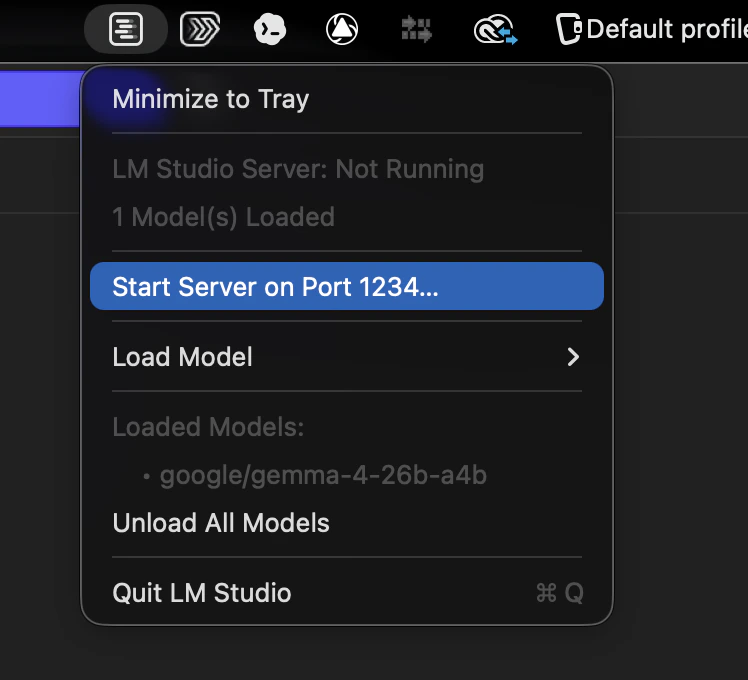Open the triple-chevron menu bar icon
The width and height of the screenshot is (748, 680).
click(200, 29)
